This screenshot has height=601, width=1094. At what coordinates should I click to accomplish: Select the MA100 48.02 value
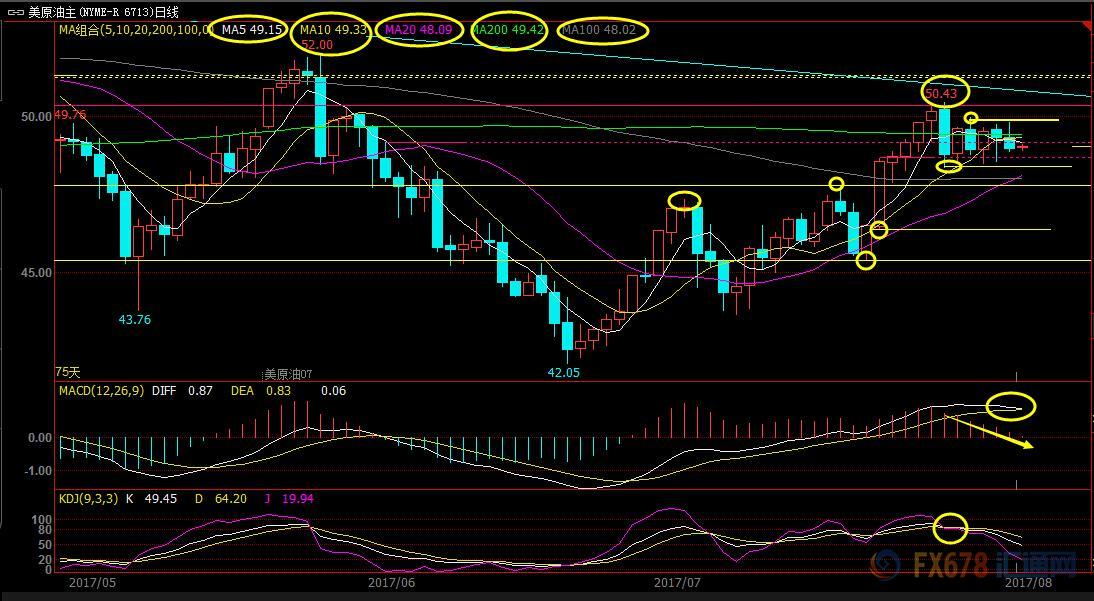pyautogui.click(x=600, y=30)
